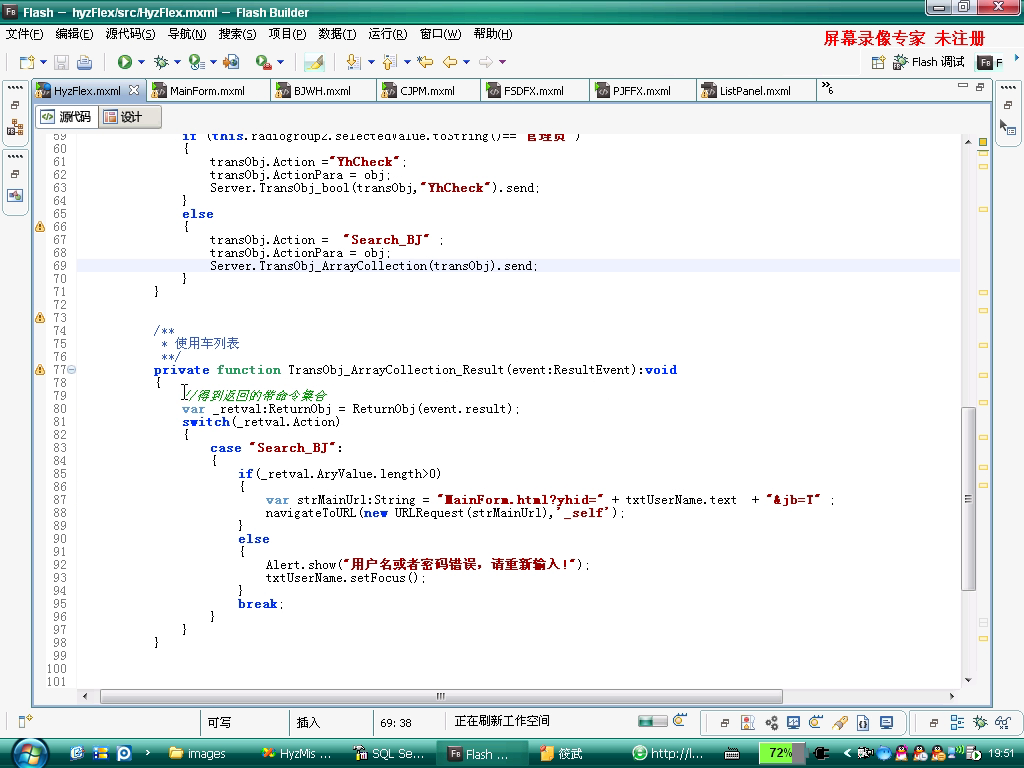Switch to the ListPanel.mxml tab

coord(755,91)
